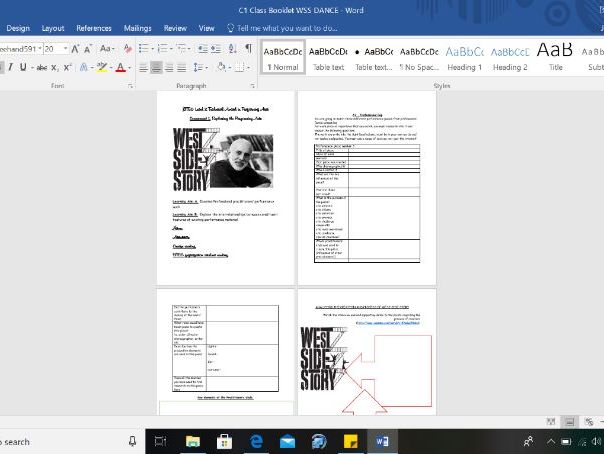Apply the Heading 1 style
The height and width of the screenshot is (454, 604).
coord(465,58)
